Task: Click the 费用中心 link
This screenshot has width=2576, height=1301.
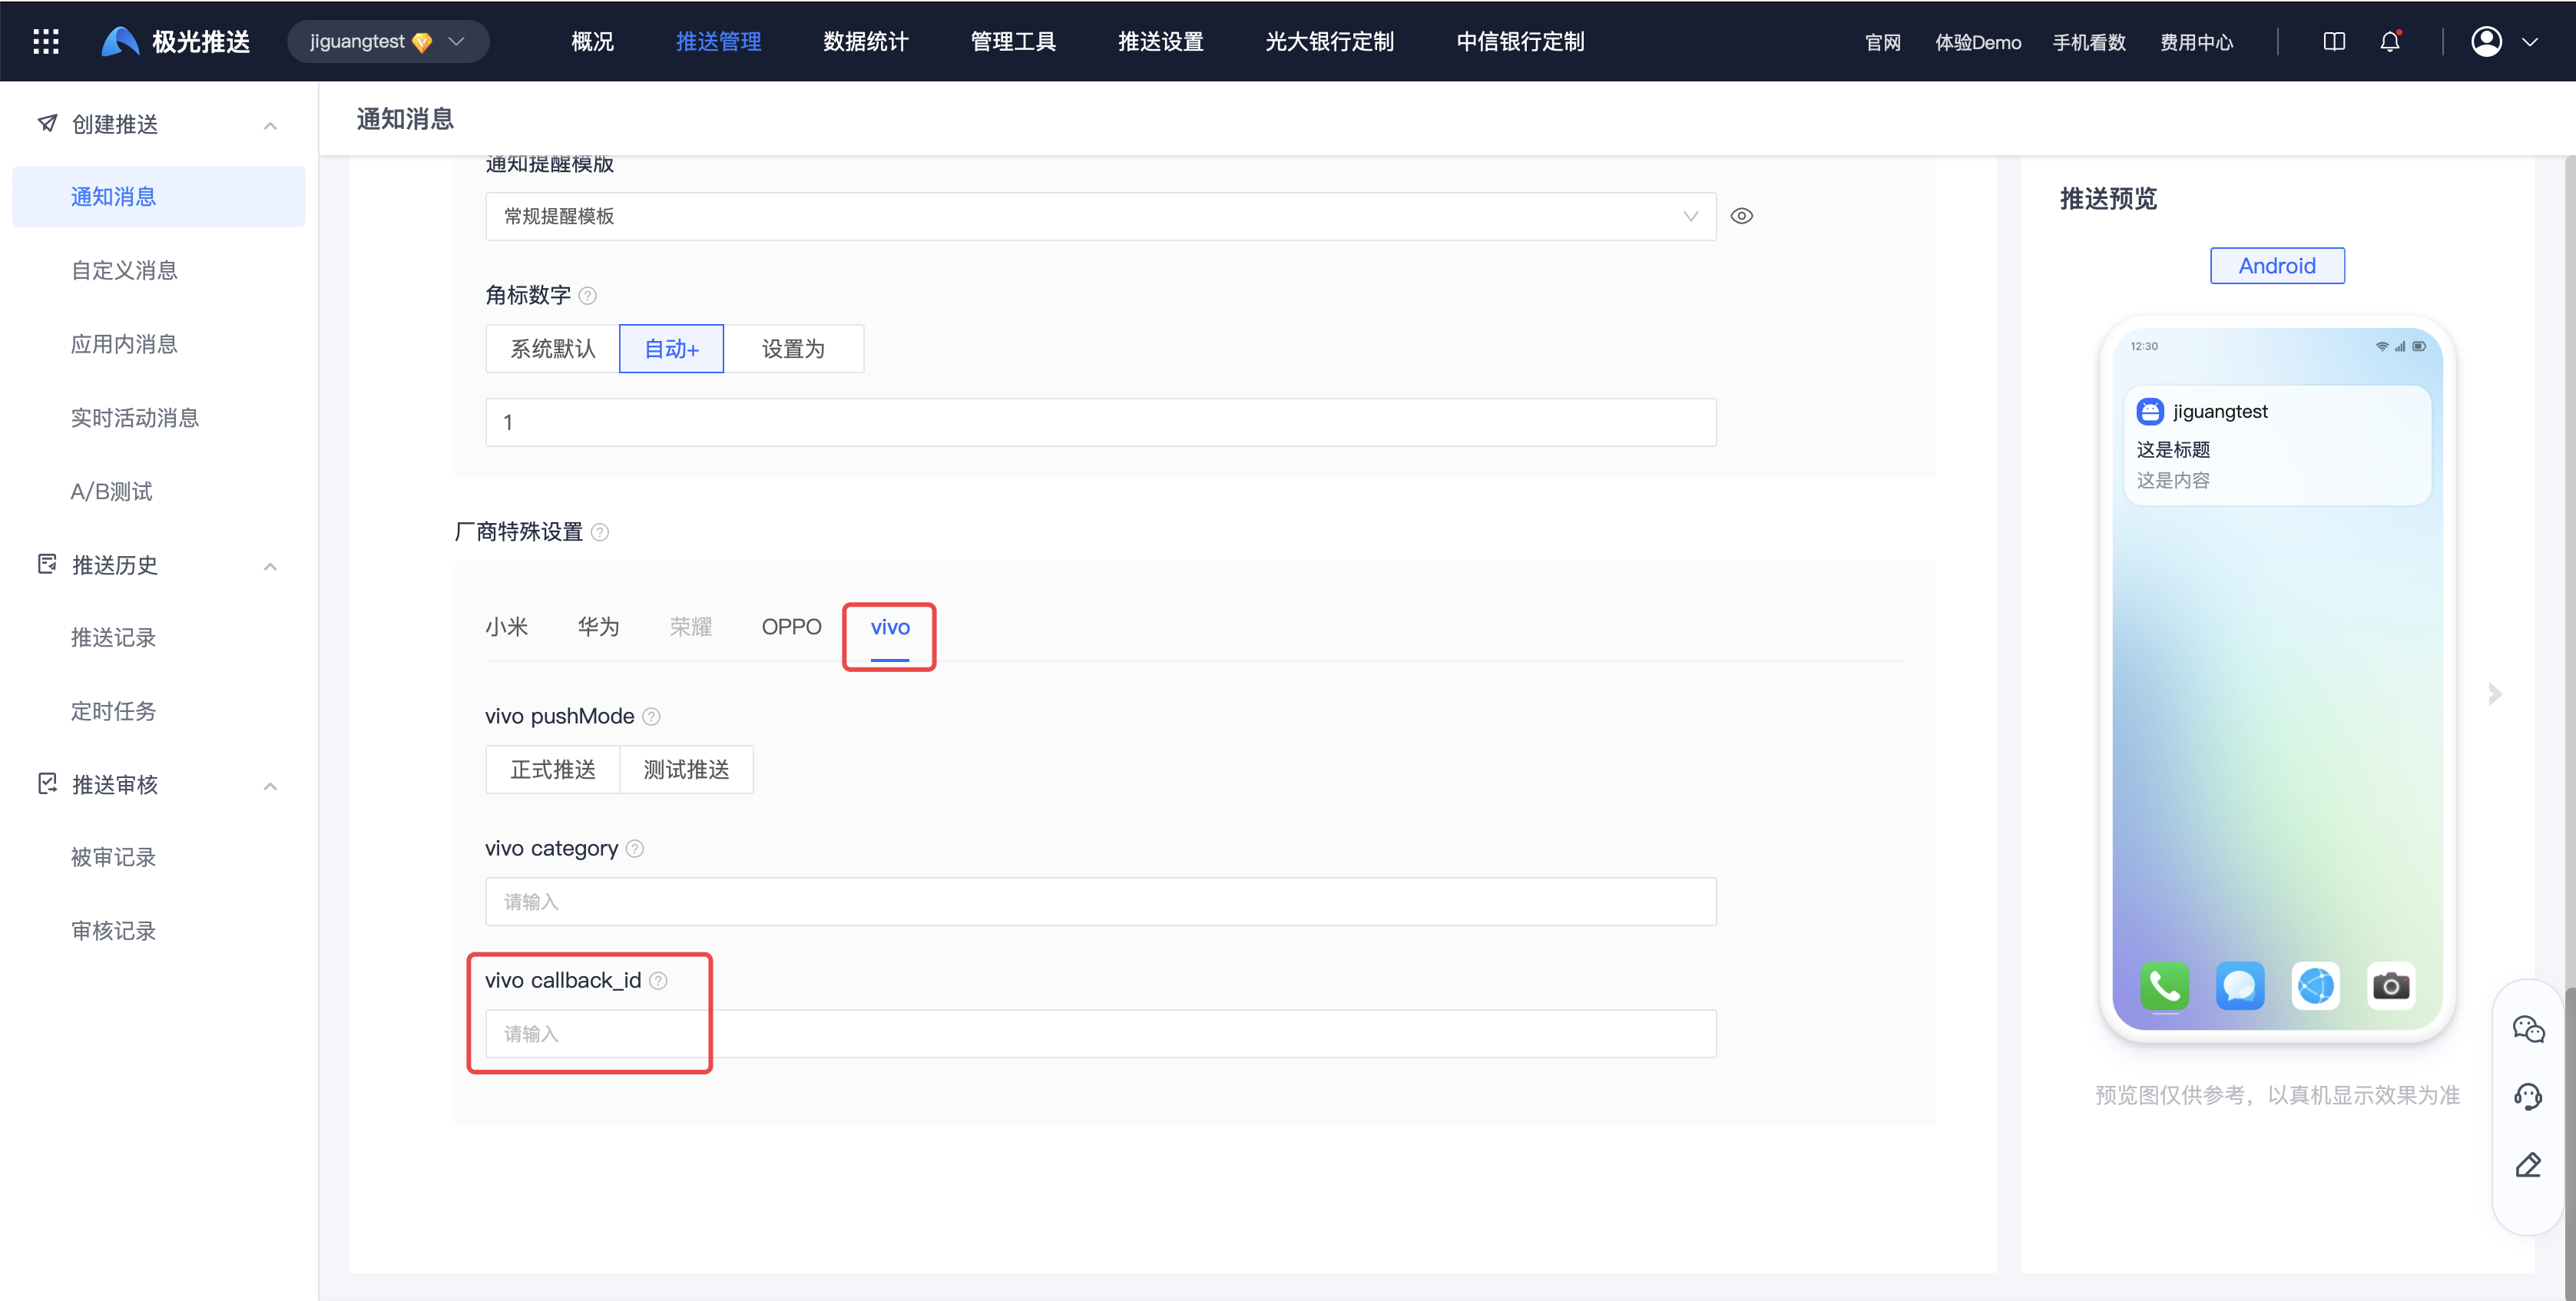Action: click(2196, 42)
